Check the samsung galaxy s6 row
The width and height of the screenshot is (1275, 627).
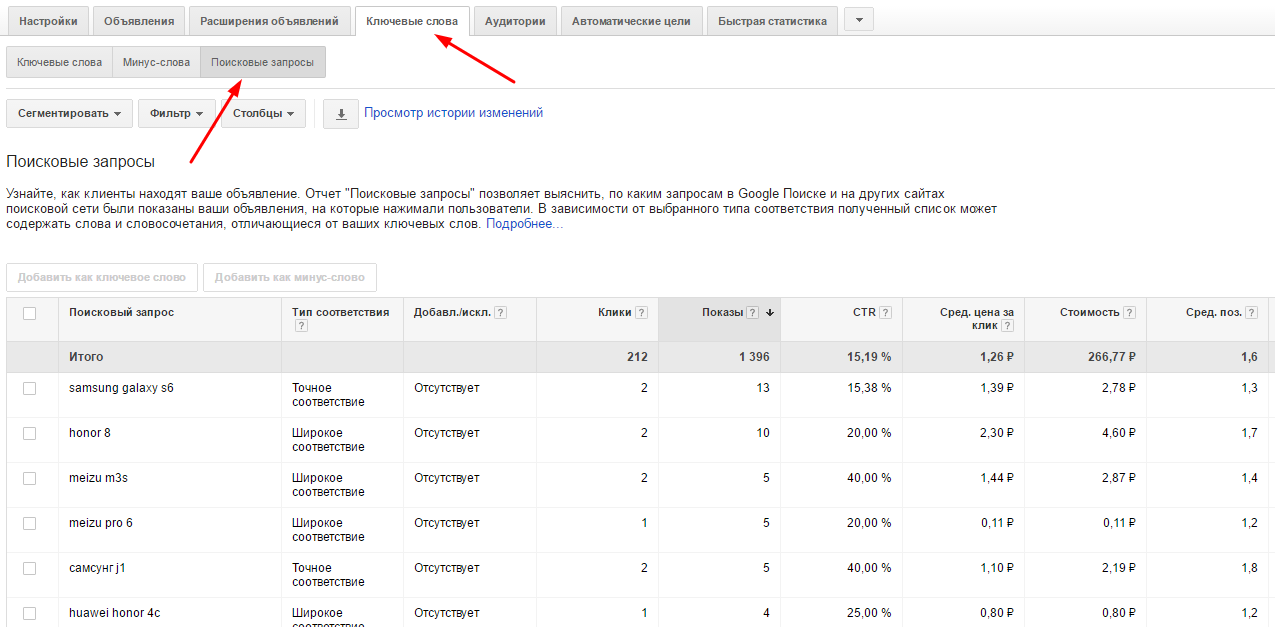(x=29, y=388)
